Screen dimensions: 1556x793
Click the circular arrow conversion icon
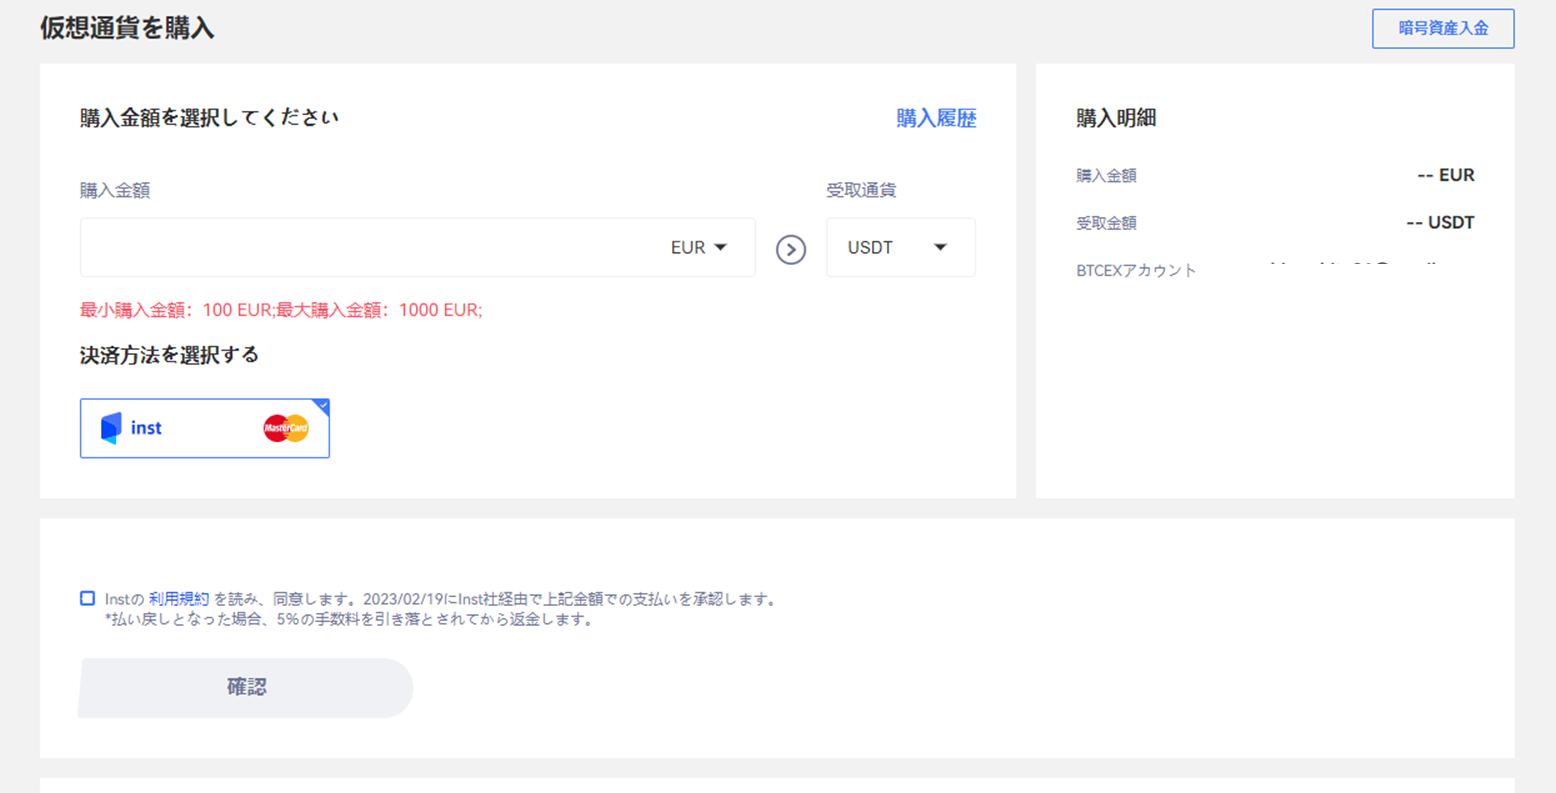pyautogui.click(x=790, y=249)
